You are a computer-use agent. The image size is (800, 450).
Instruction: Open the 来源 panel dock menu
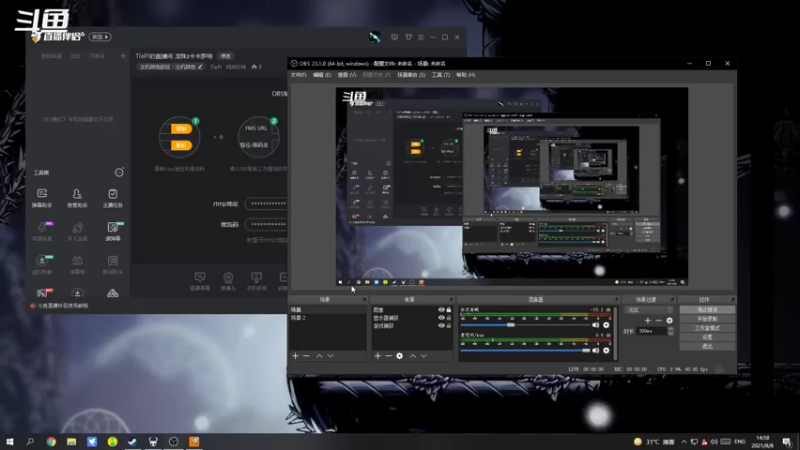click(451, 299)
